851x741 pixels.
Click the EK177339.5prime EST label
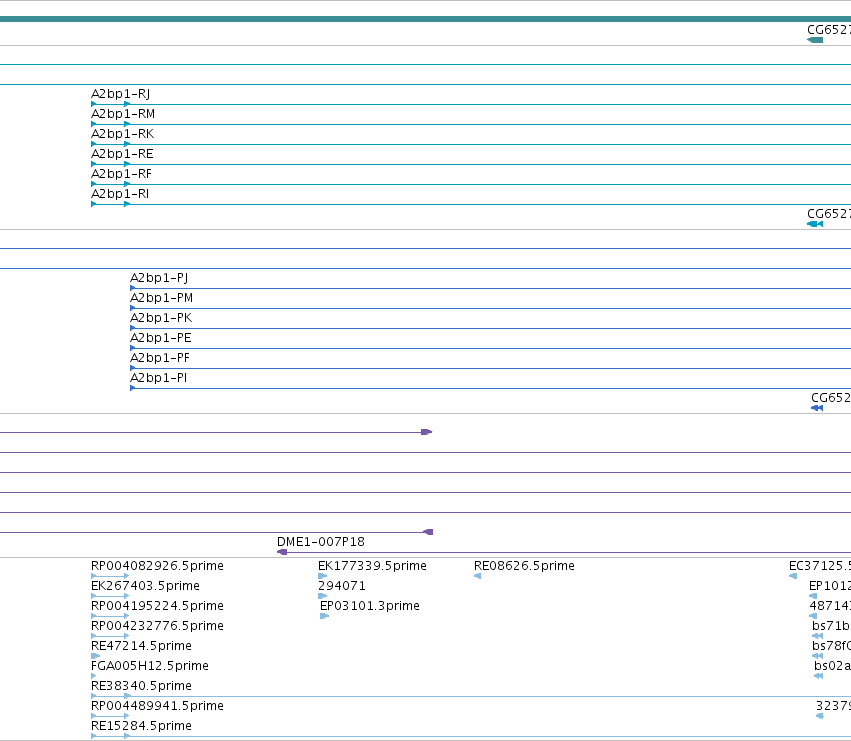372,566
